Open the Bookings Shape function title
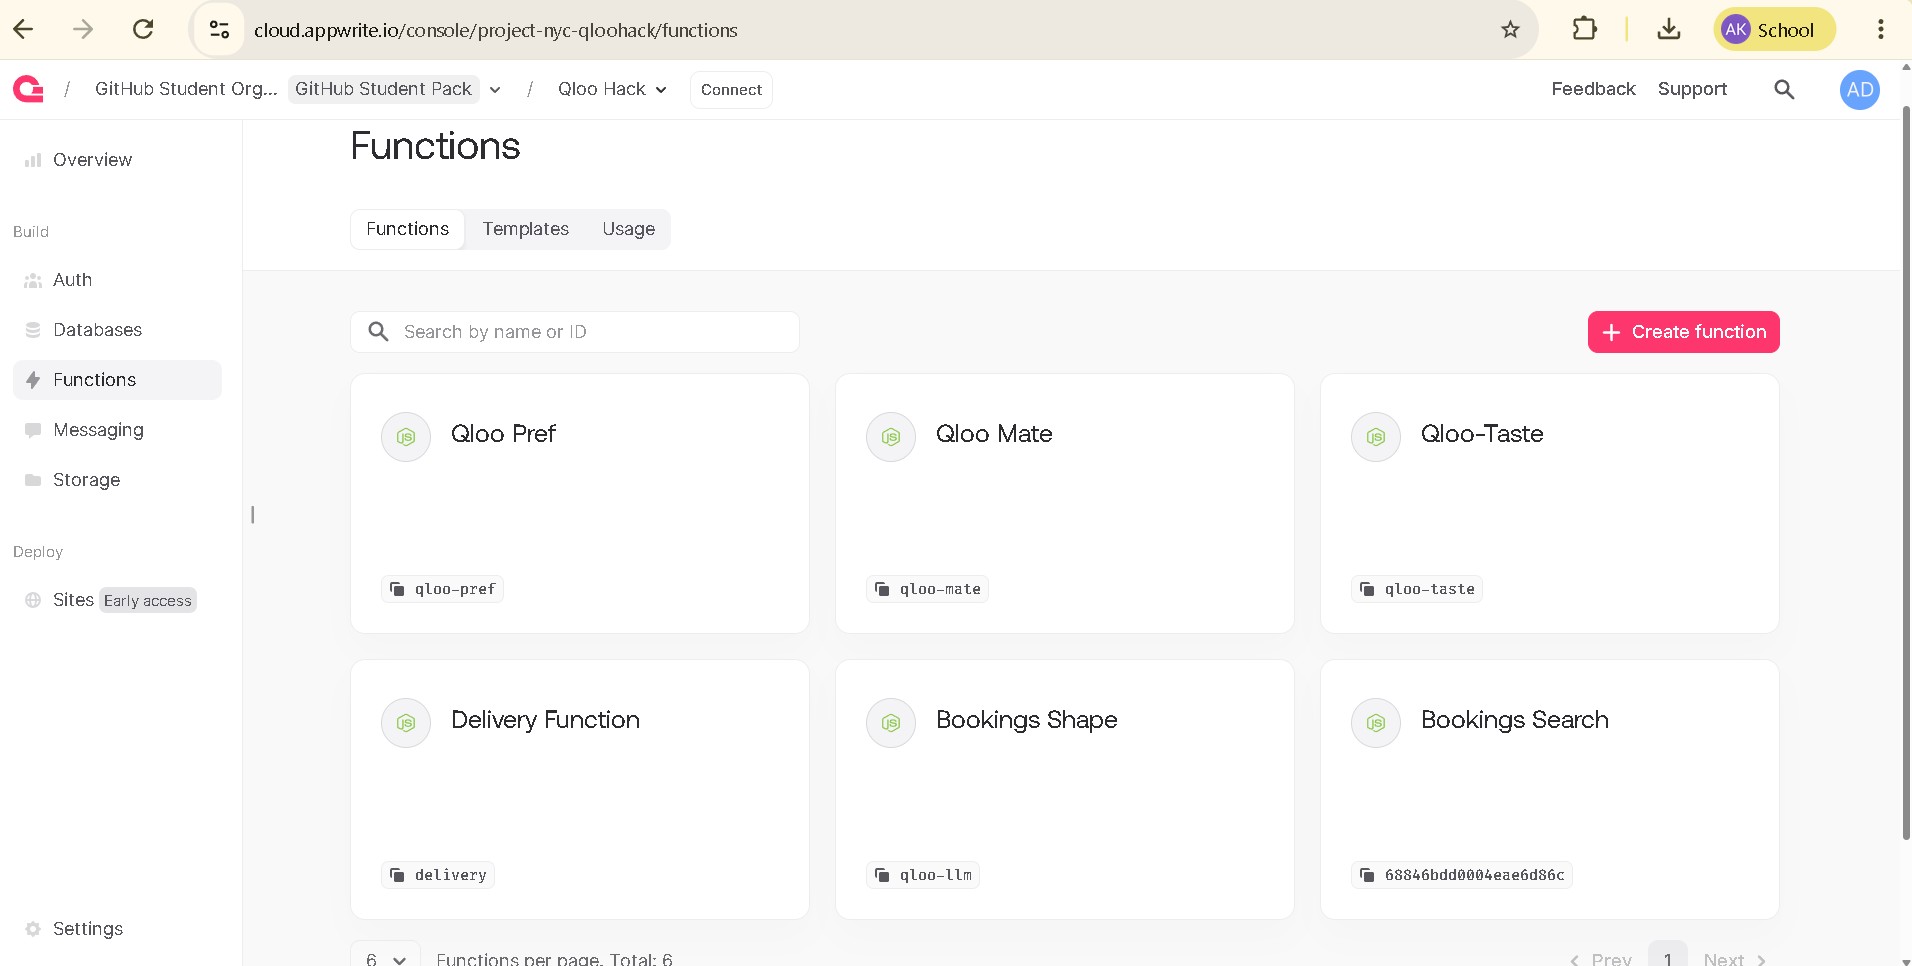The image size is (1912, 966). [x=1027, y=720]
